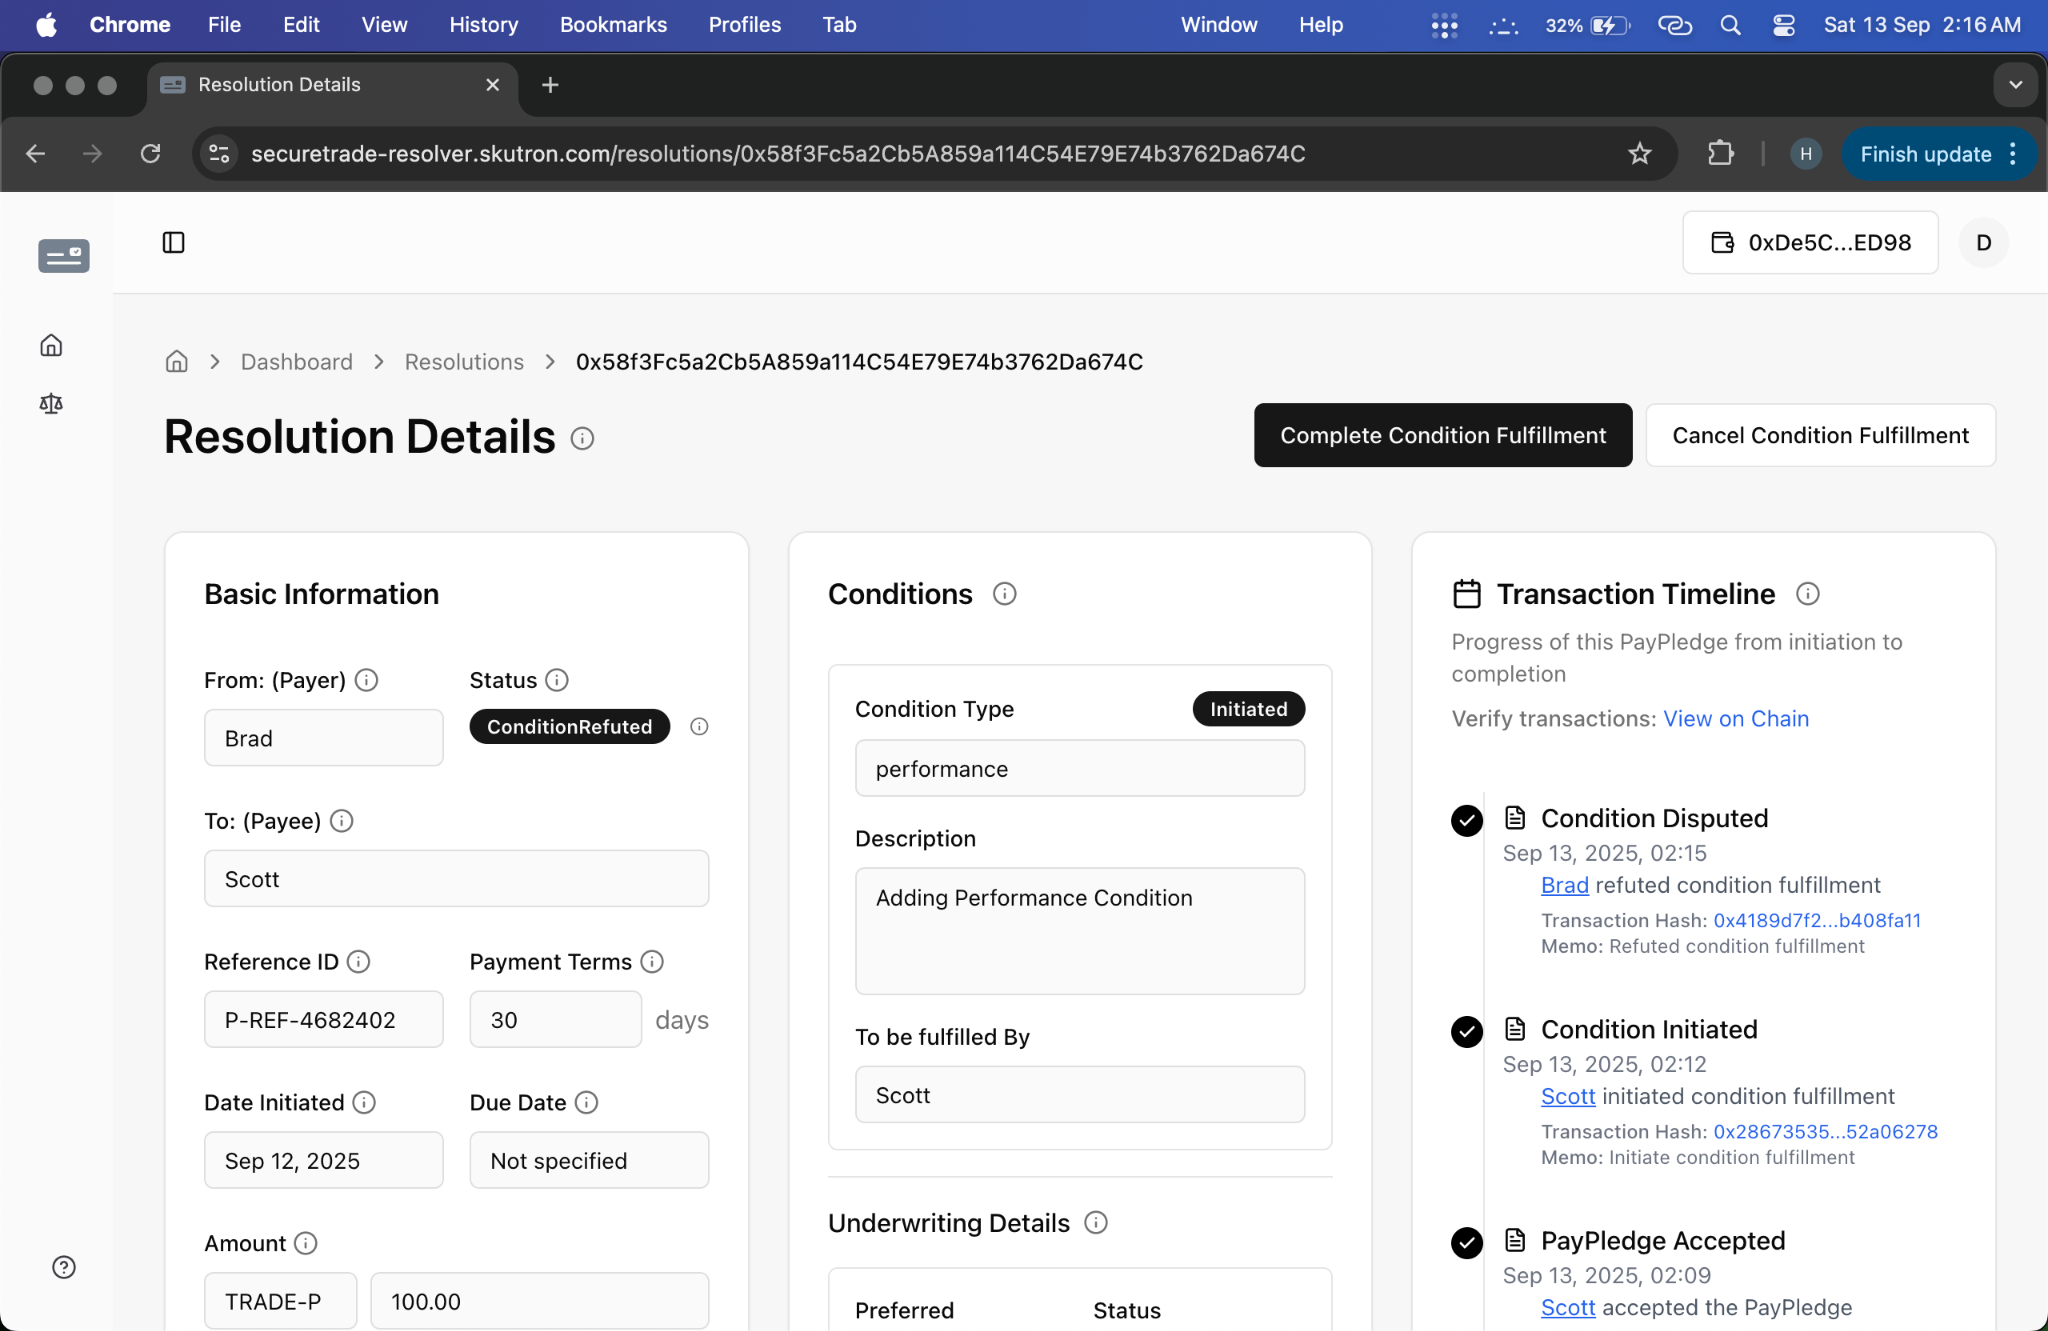
Task: Show info icon beside Conditions heading
Action: 1004,594
